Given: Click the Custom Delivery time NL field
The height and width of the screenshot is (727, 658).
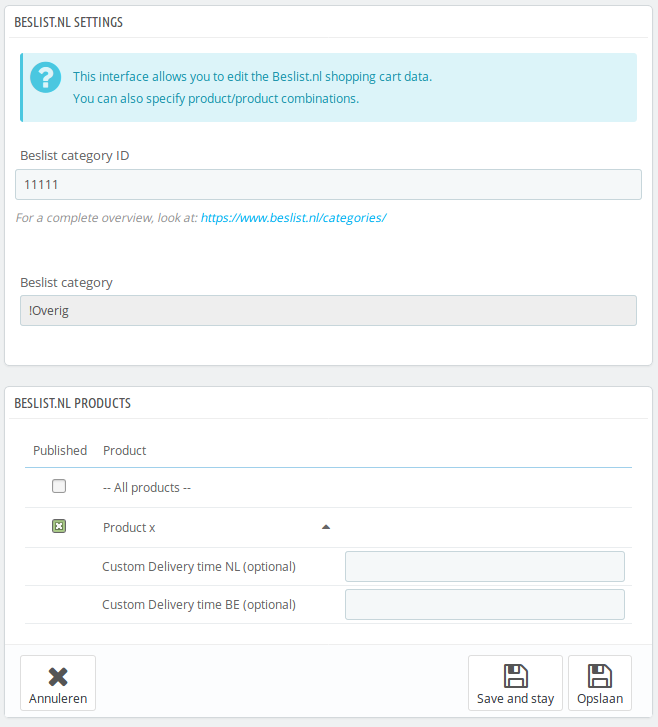Looking at the screenshot, I should tap(485, 567).
